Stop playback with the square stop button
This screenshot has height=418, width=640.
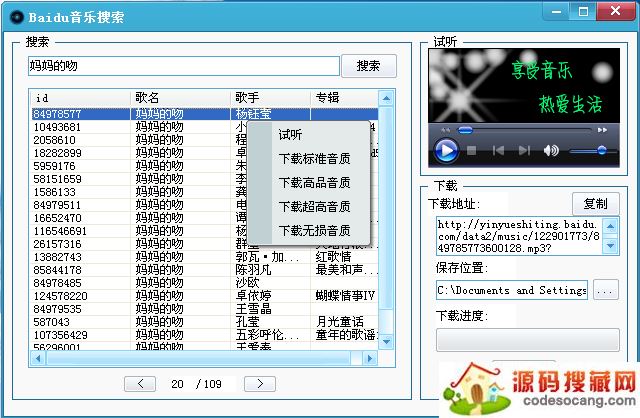(471, 151)
